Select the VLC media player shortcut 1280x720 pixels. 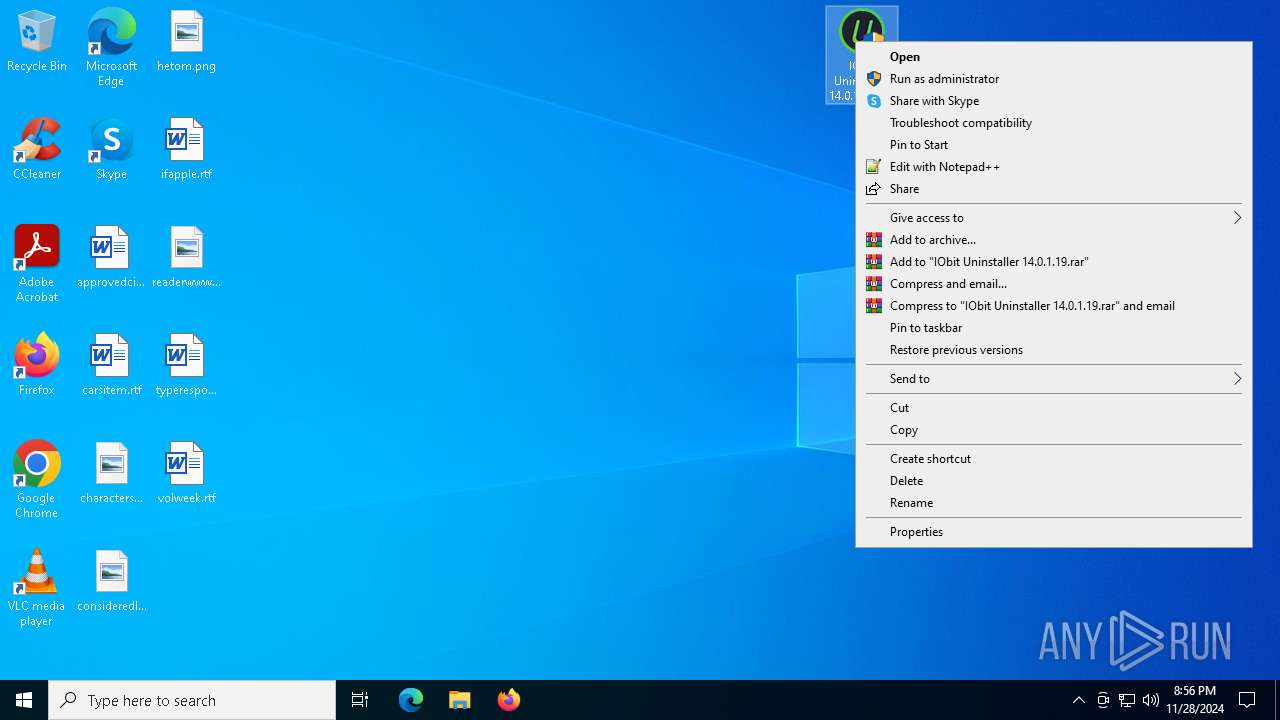(36, 589)
